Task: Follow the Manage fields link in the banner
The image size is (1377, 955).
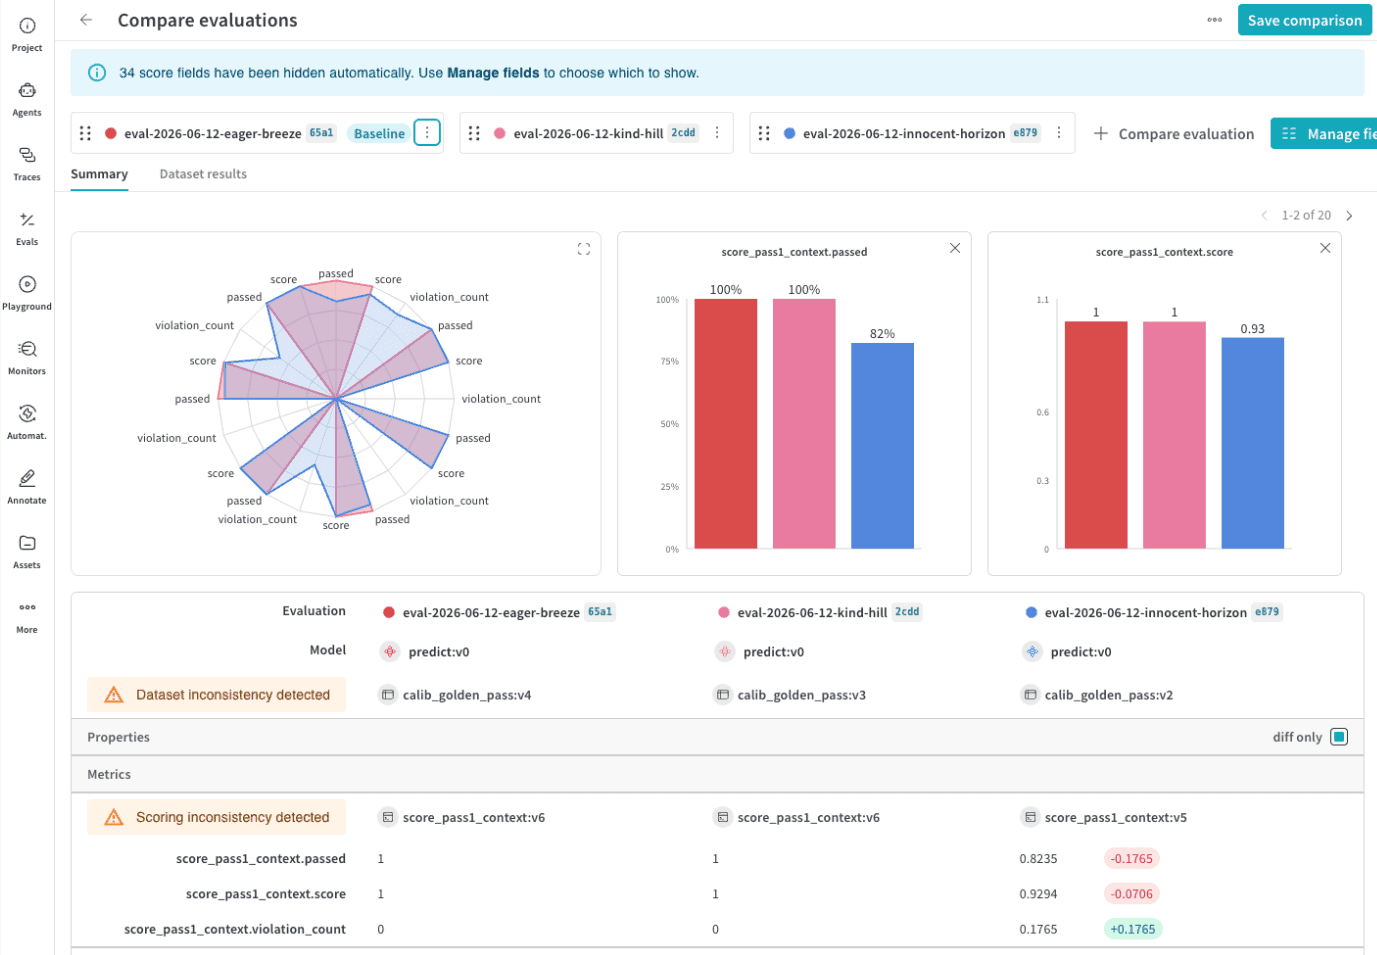Action: click(493, 73)
